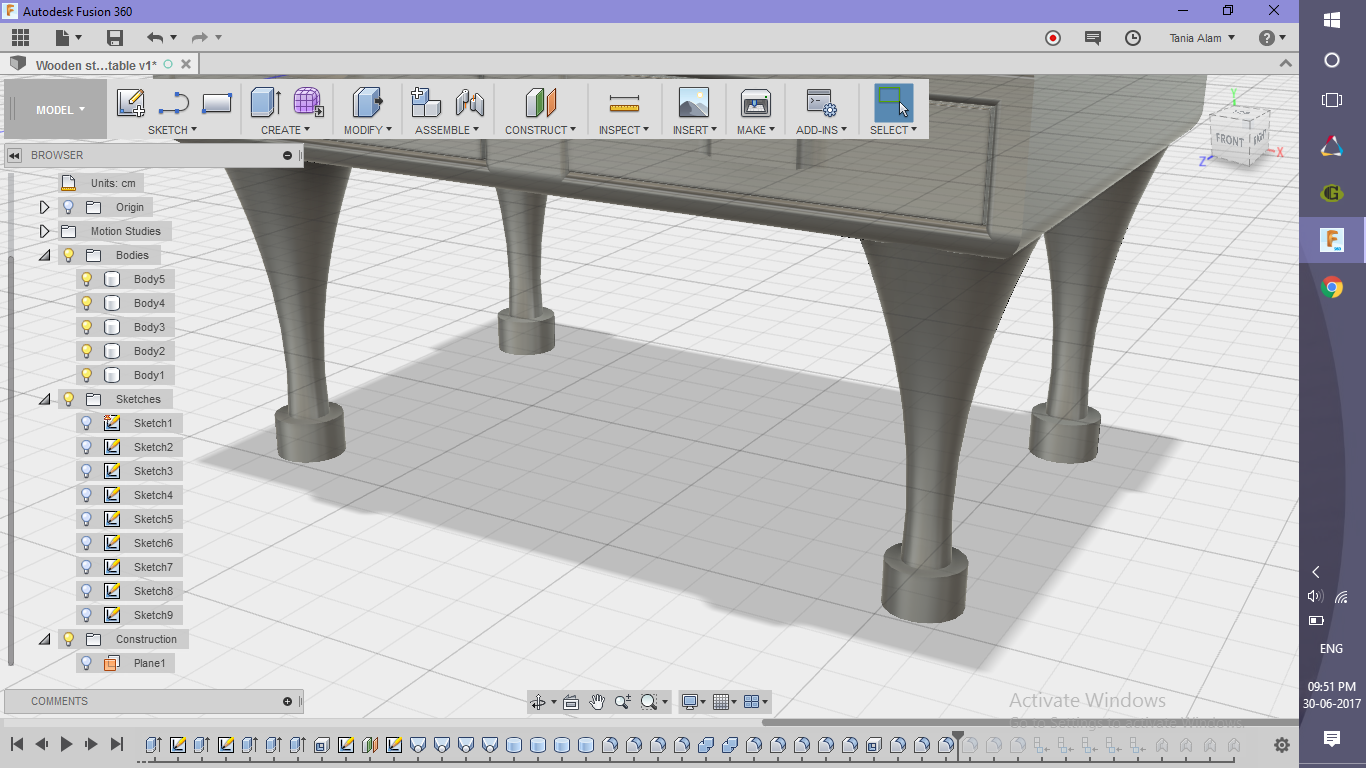Click the FRONT face of ViewCube
Screen dimensions: 1366x768
1231,139
